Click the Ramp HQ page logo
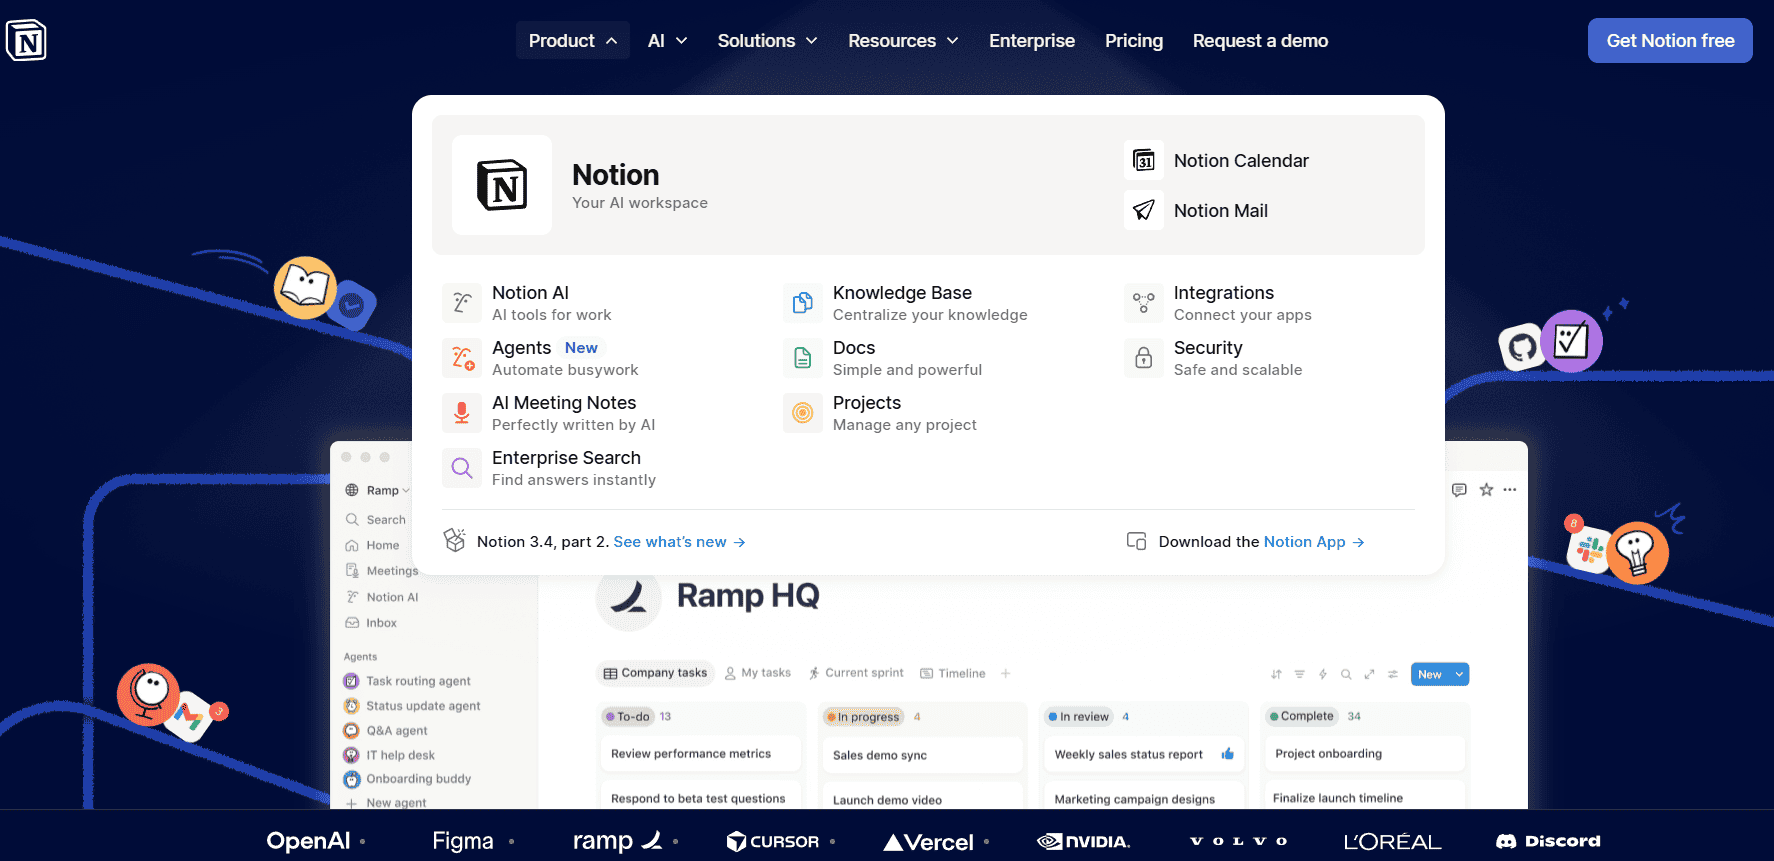Screen dimensions: 1774x861 click(x=629, y=598)
